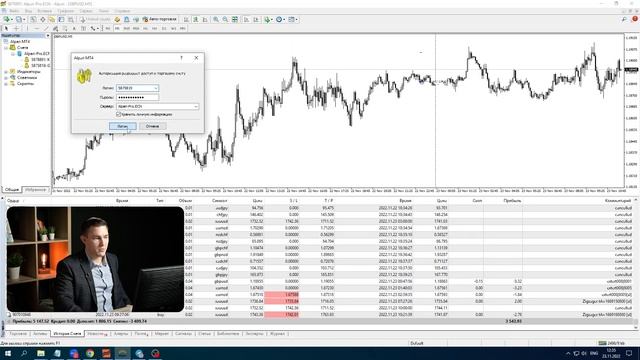Click the bell-shaped toolbar icon
Image resolution: width=640 pixels, height=360 pixels.
[x=127, y=19]
